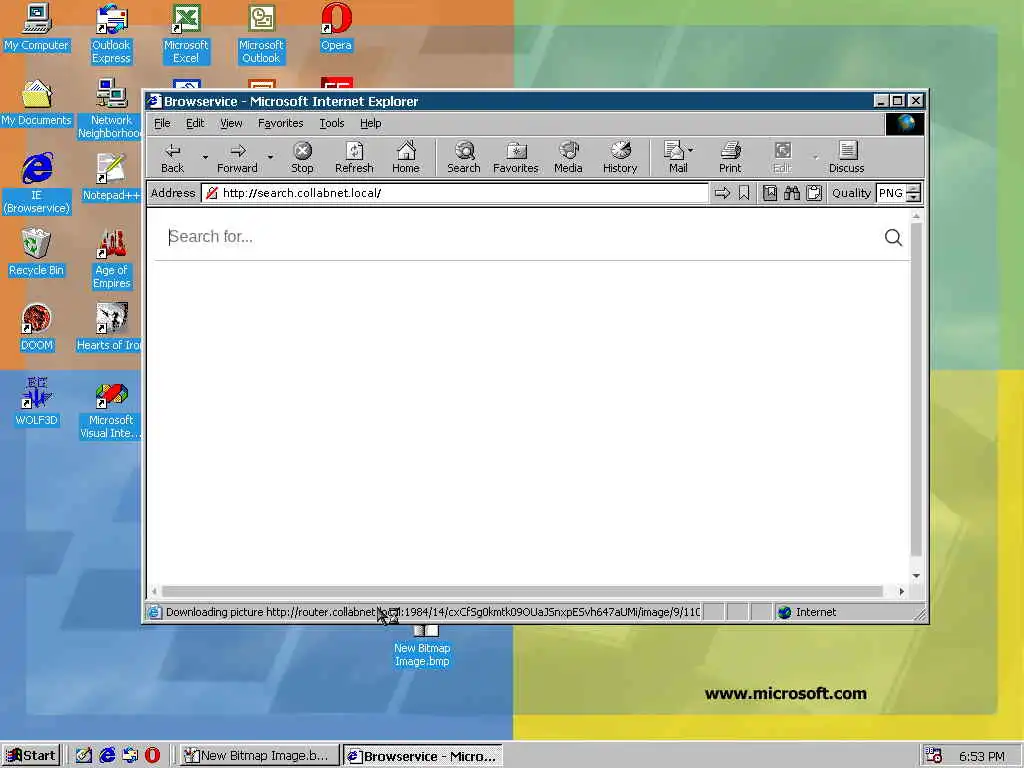Click the system tray icon beside clock
1024x768 pixels.
pos(934,756)
